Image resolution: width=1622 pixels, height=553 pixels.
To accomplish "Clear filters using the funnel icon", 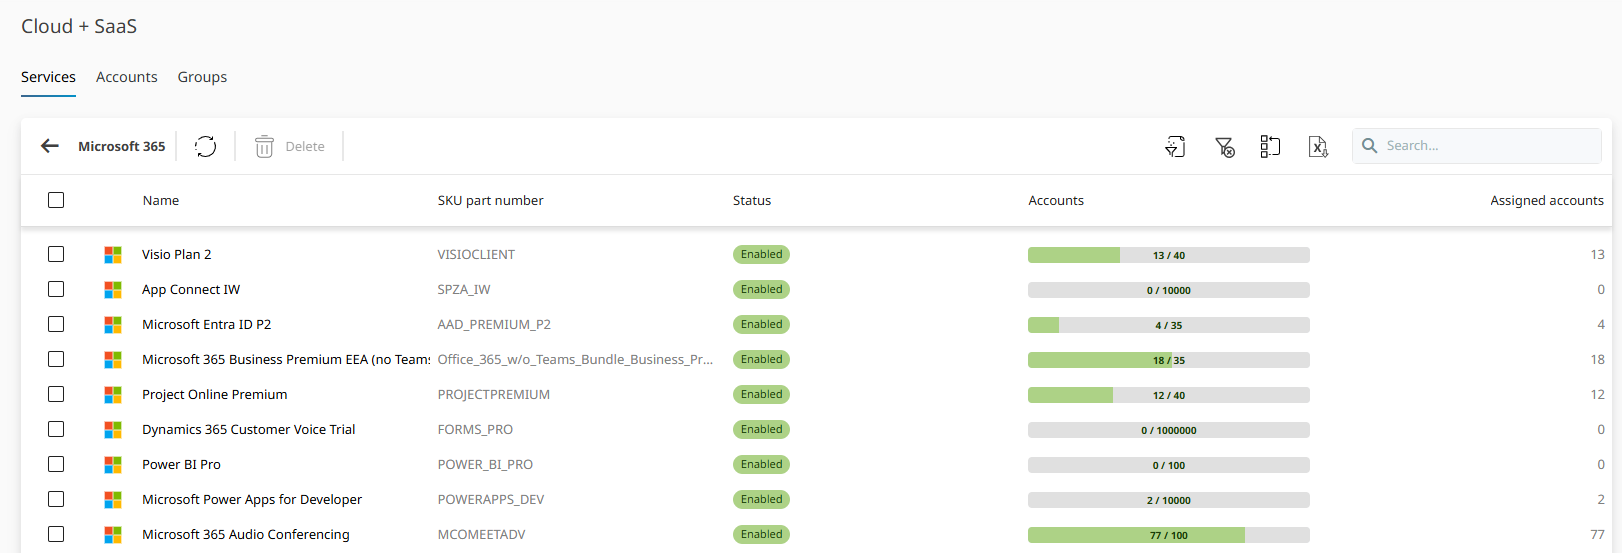I will 1224,147.
